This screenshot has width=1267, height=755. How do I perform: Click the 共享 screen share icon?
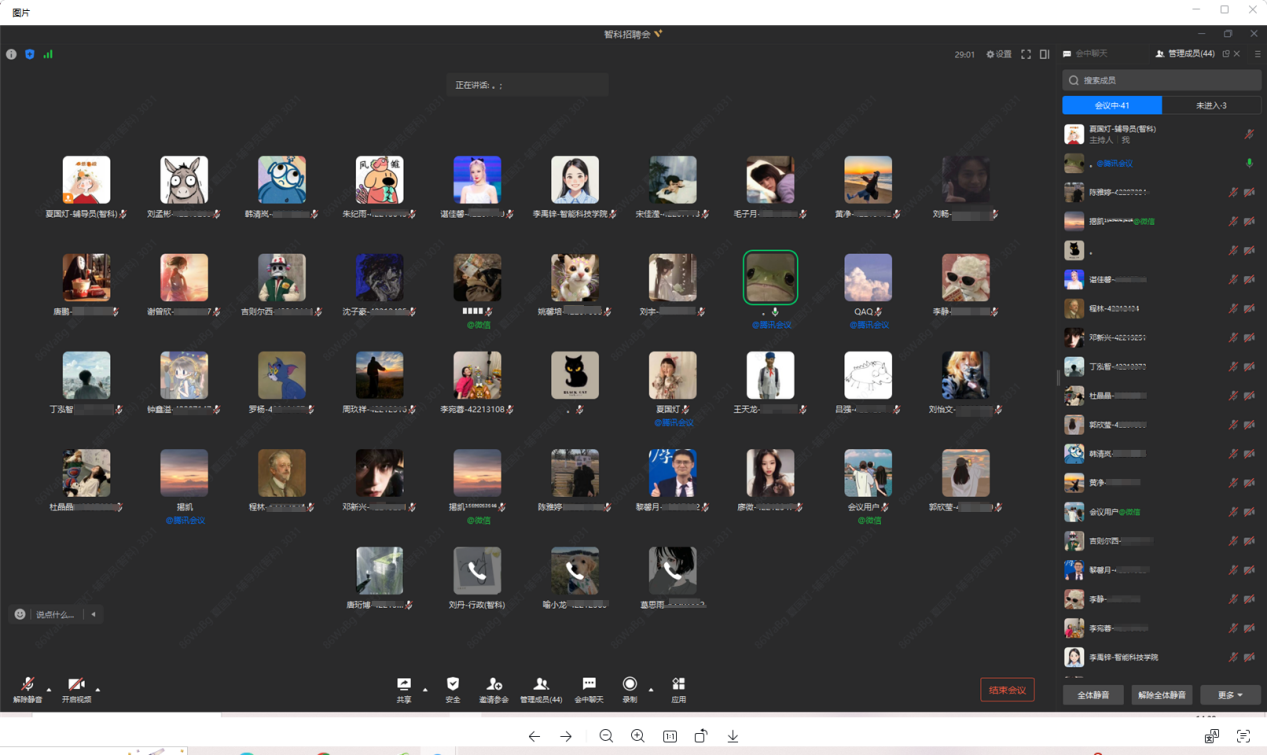coord(404,685)
